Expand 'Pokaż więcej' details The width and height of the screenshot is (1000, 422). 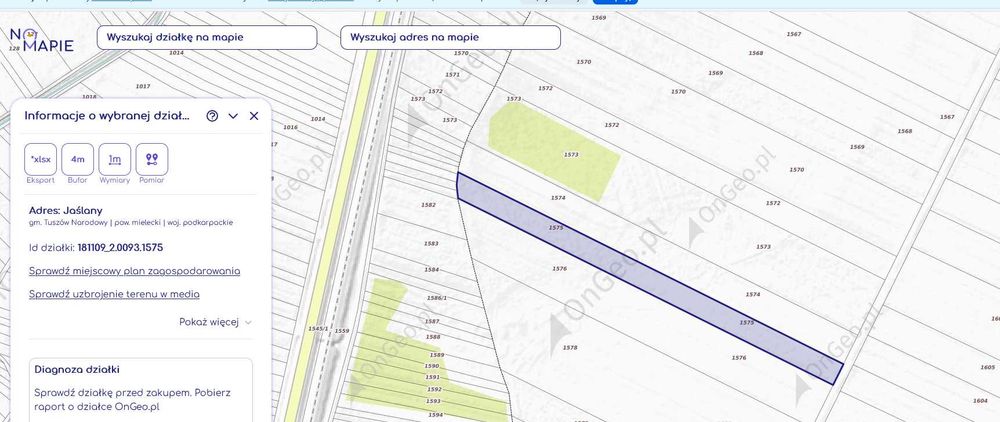tap(216, 323)
